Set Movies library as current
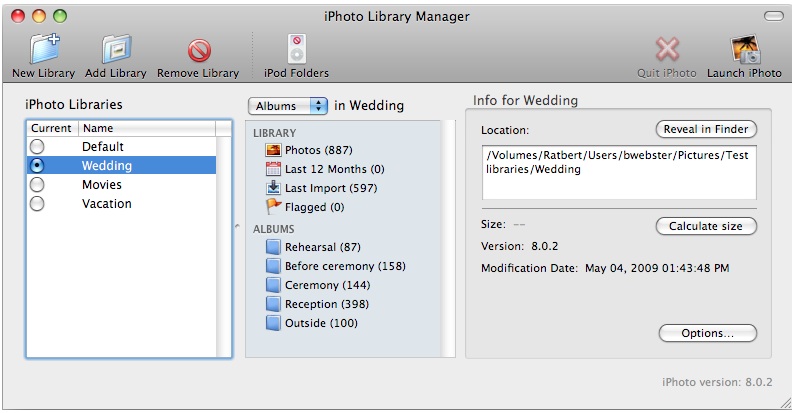 [37, 185]
